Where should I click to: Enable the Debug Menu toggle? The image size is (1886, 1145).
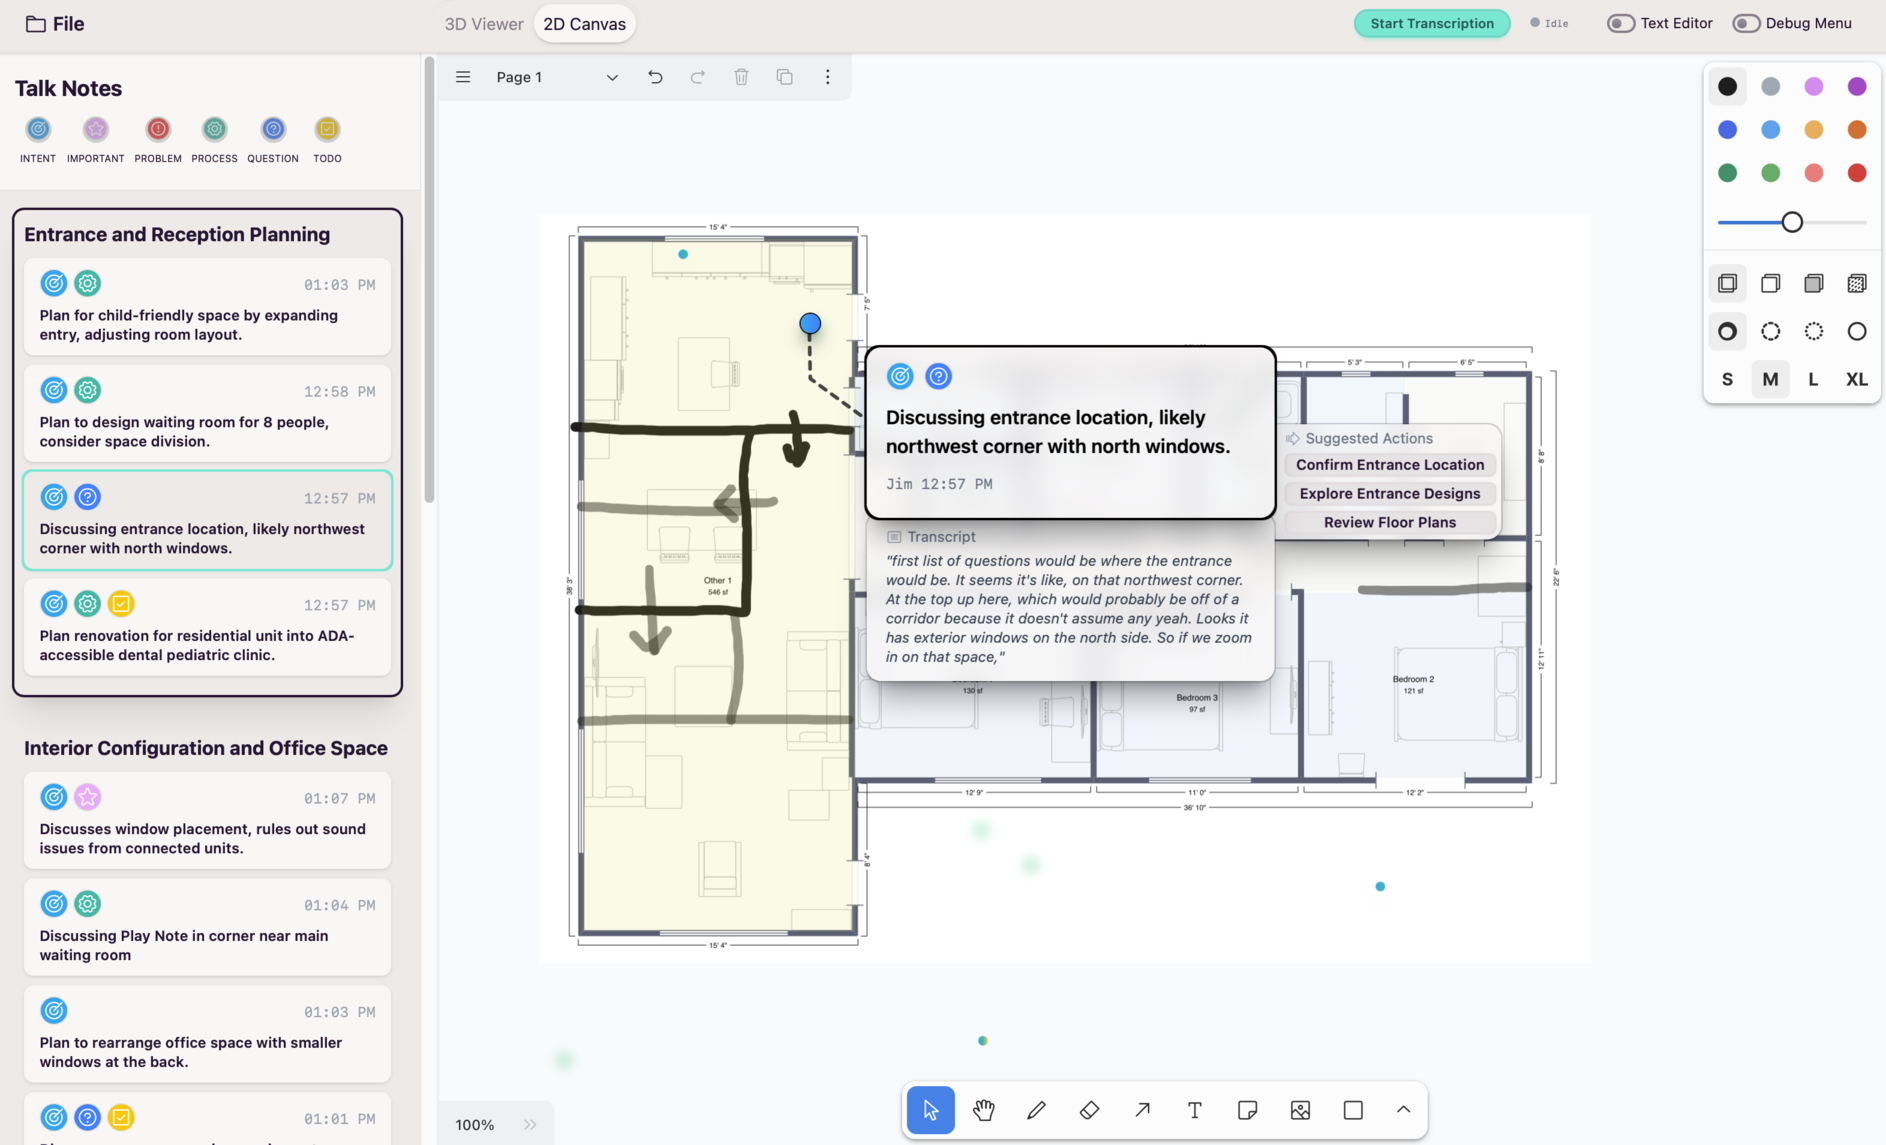pos(1746,23)
